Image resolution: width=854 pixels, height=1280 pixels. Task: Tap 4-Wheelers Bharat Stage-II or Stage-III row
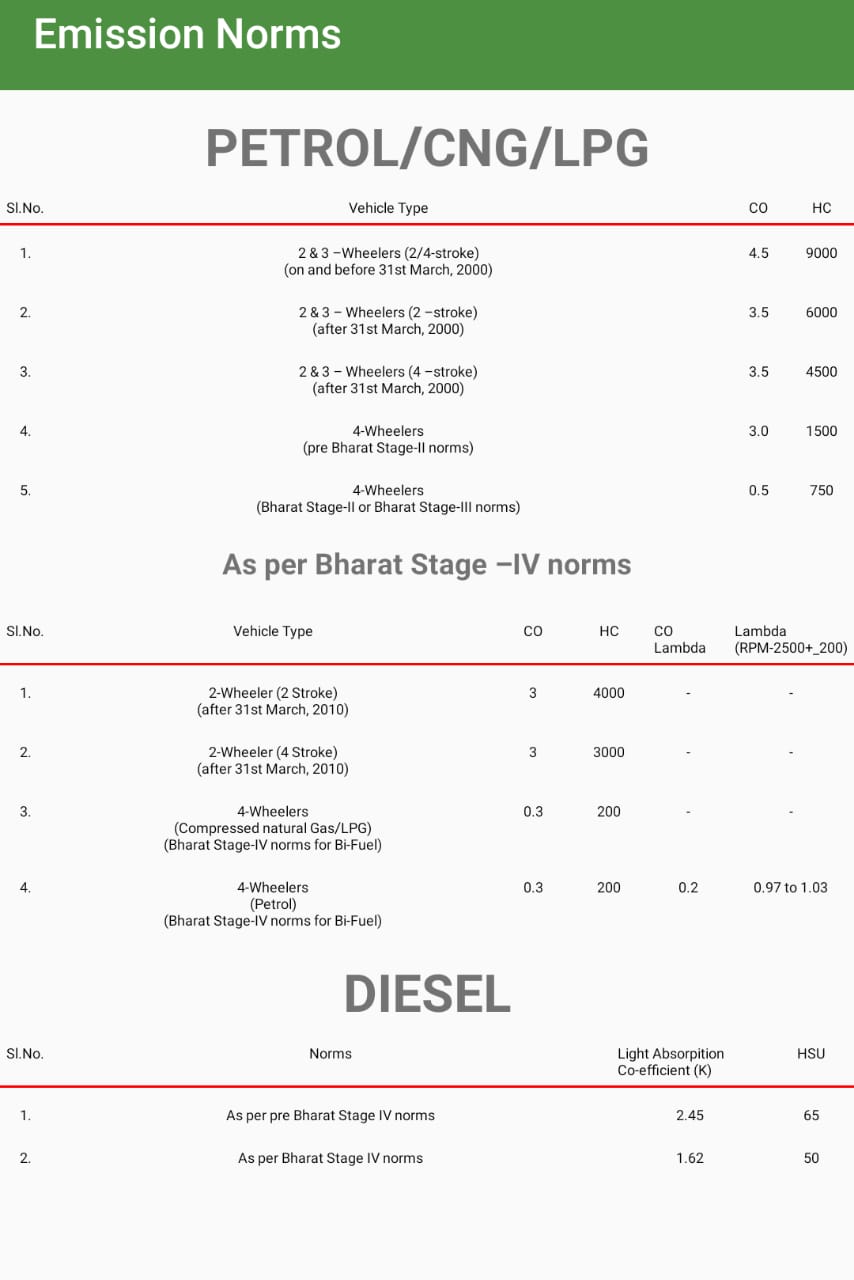tap(388, 498)
